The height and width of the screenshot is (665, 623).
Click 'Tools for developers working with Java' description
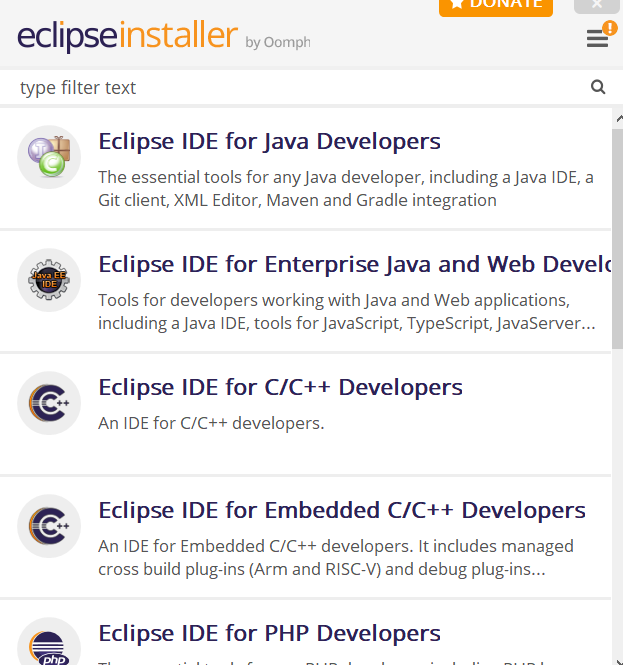click(346, 312)
